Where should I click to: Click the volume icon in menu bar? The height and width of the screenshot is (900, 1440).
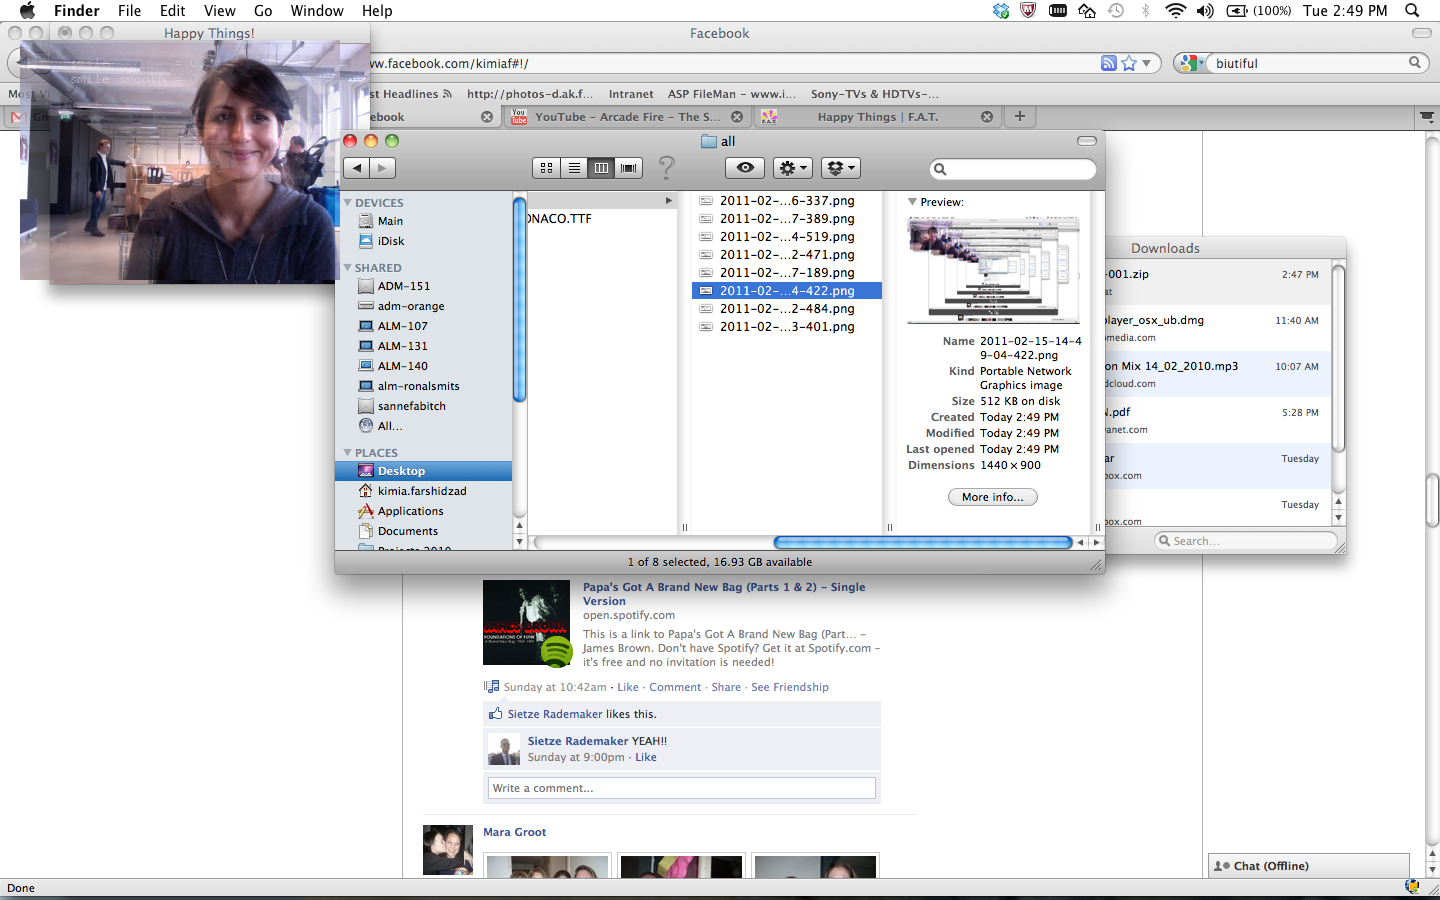[1205, 11]
